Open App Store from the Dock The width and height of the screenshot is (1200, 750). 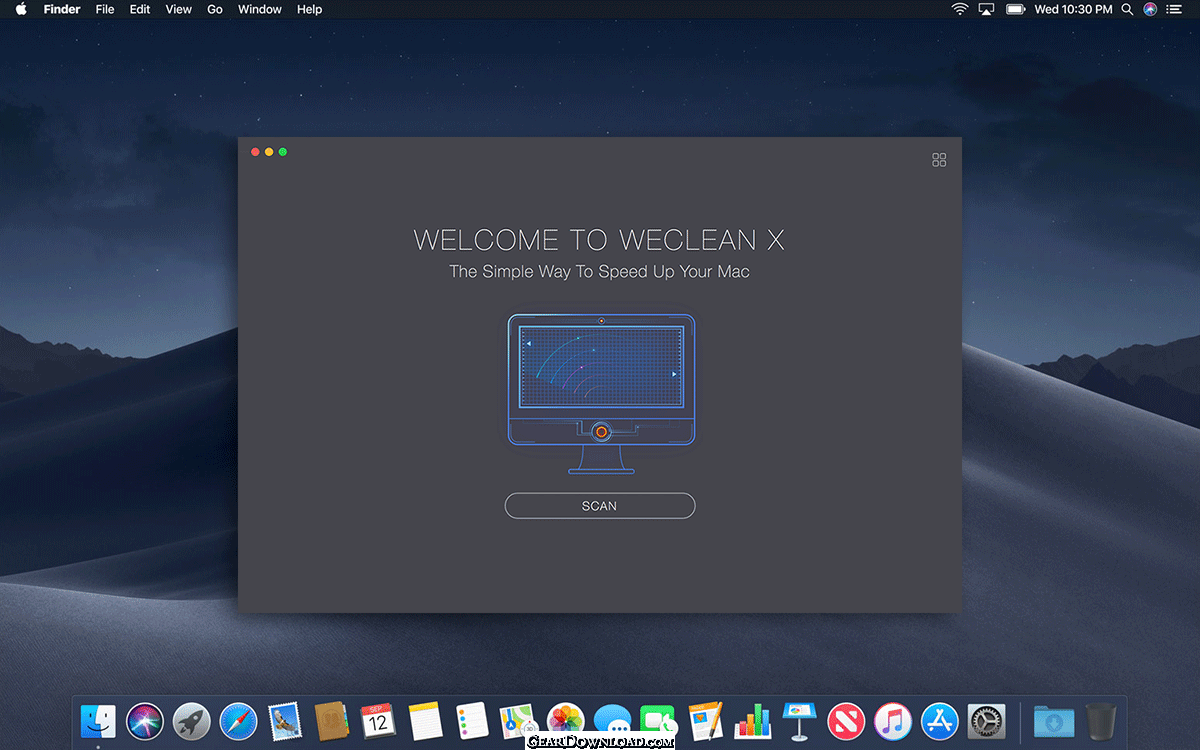click(x=939, y=720)
